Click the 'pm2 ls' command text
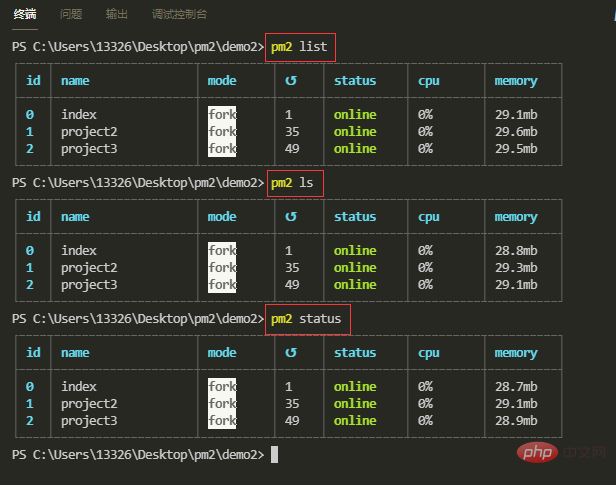Image resolution: width=616 pixels, height=485 pixels. [292, 183]
